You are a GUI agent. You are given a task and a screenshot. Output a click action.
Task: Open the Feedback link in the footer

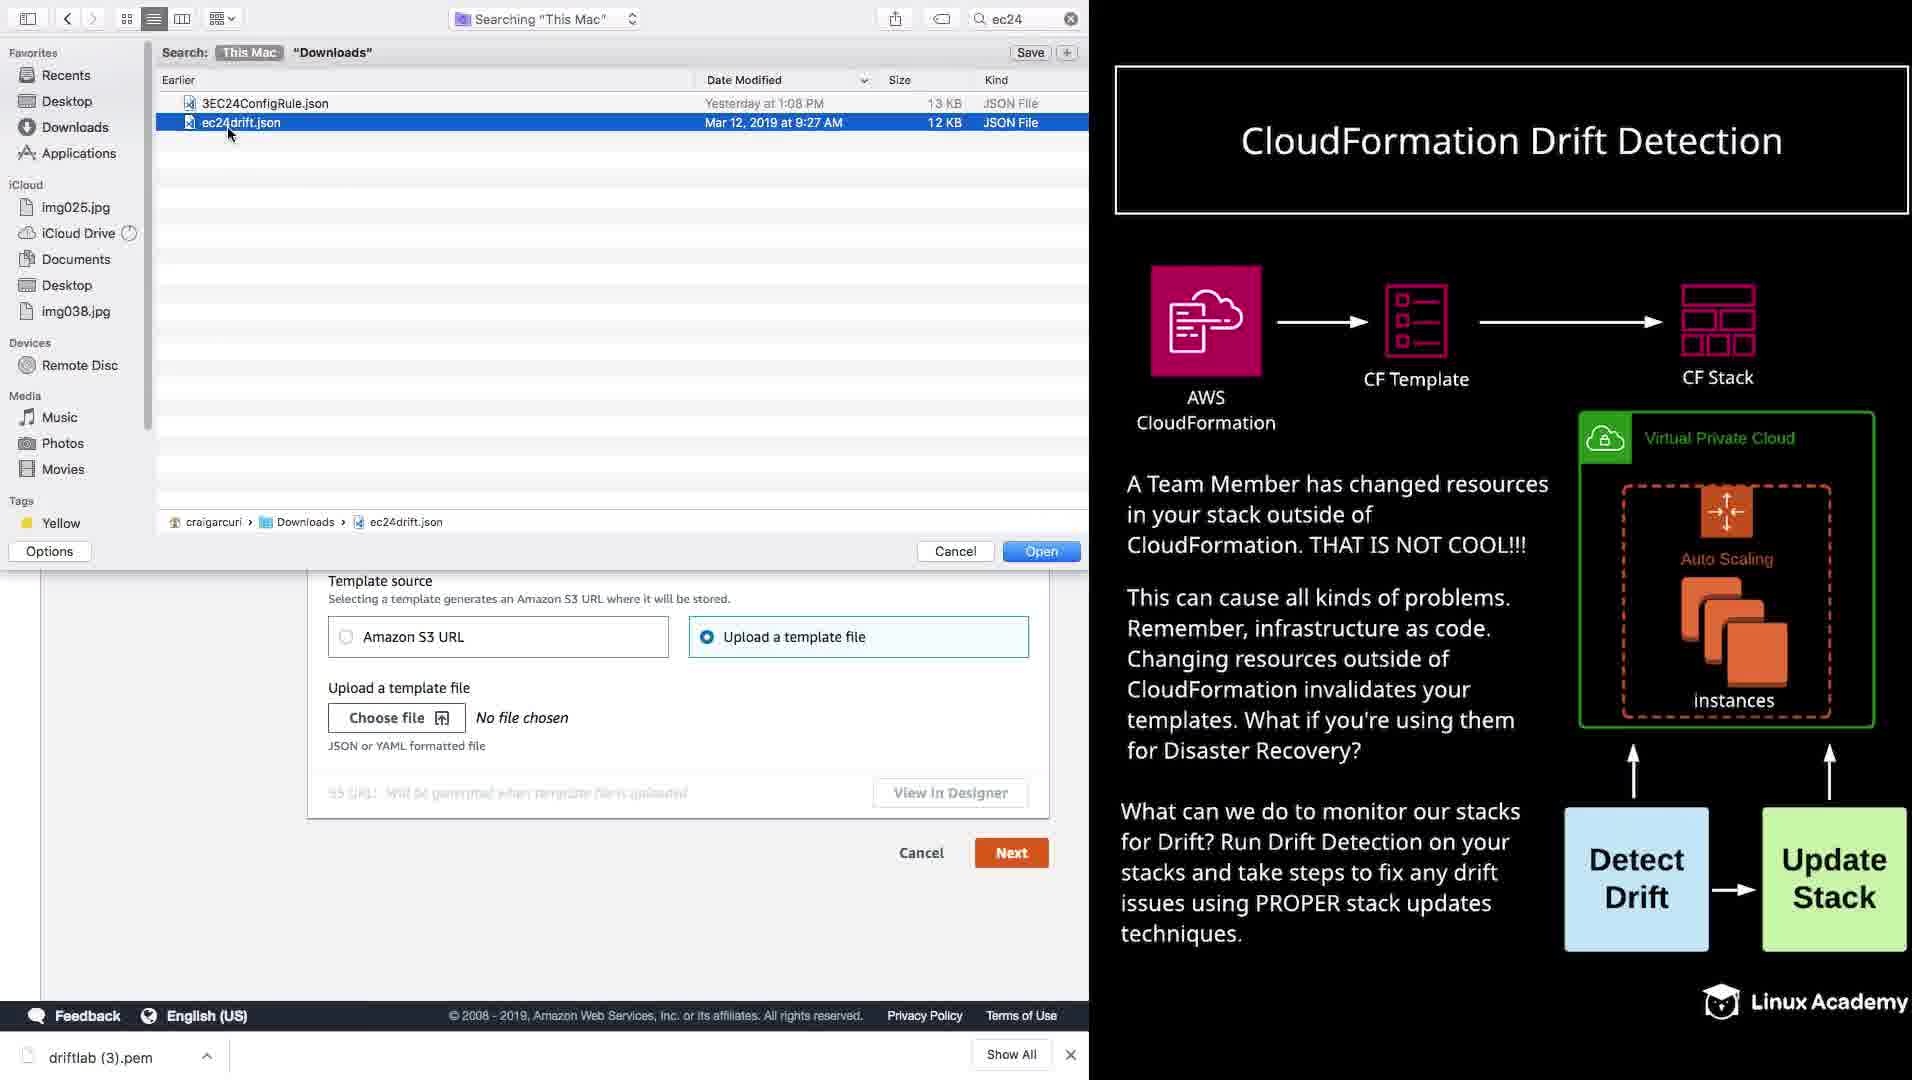click(x=74, y=1016)
